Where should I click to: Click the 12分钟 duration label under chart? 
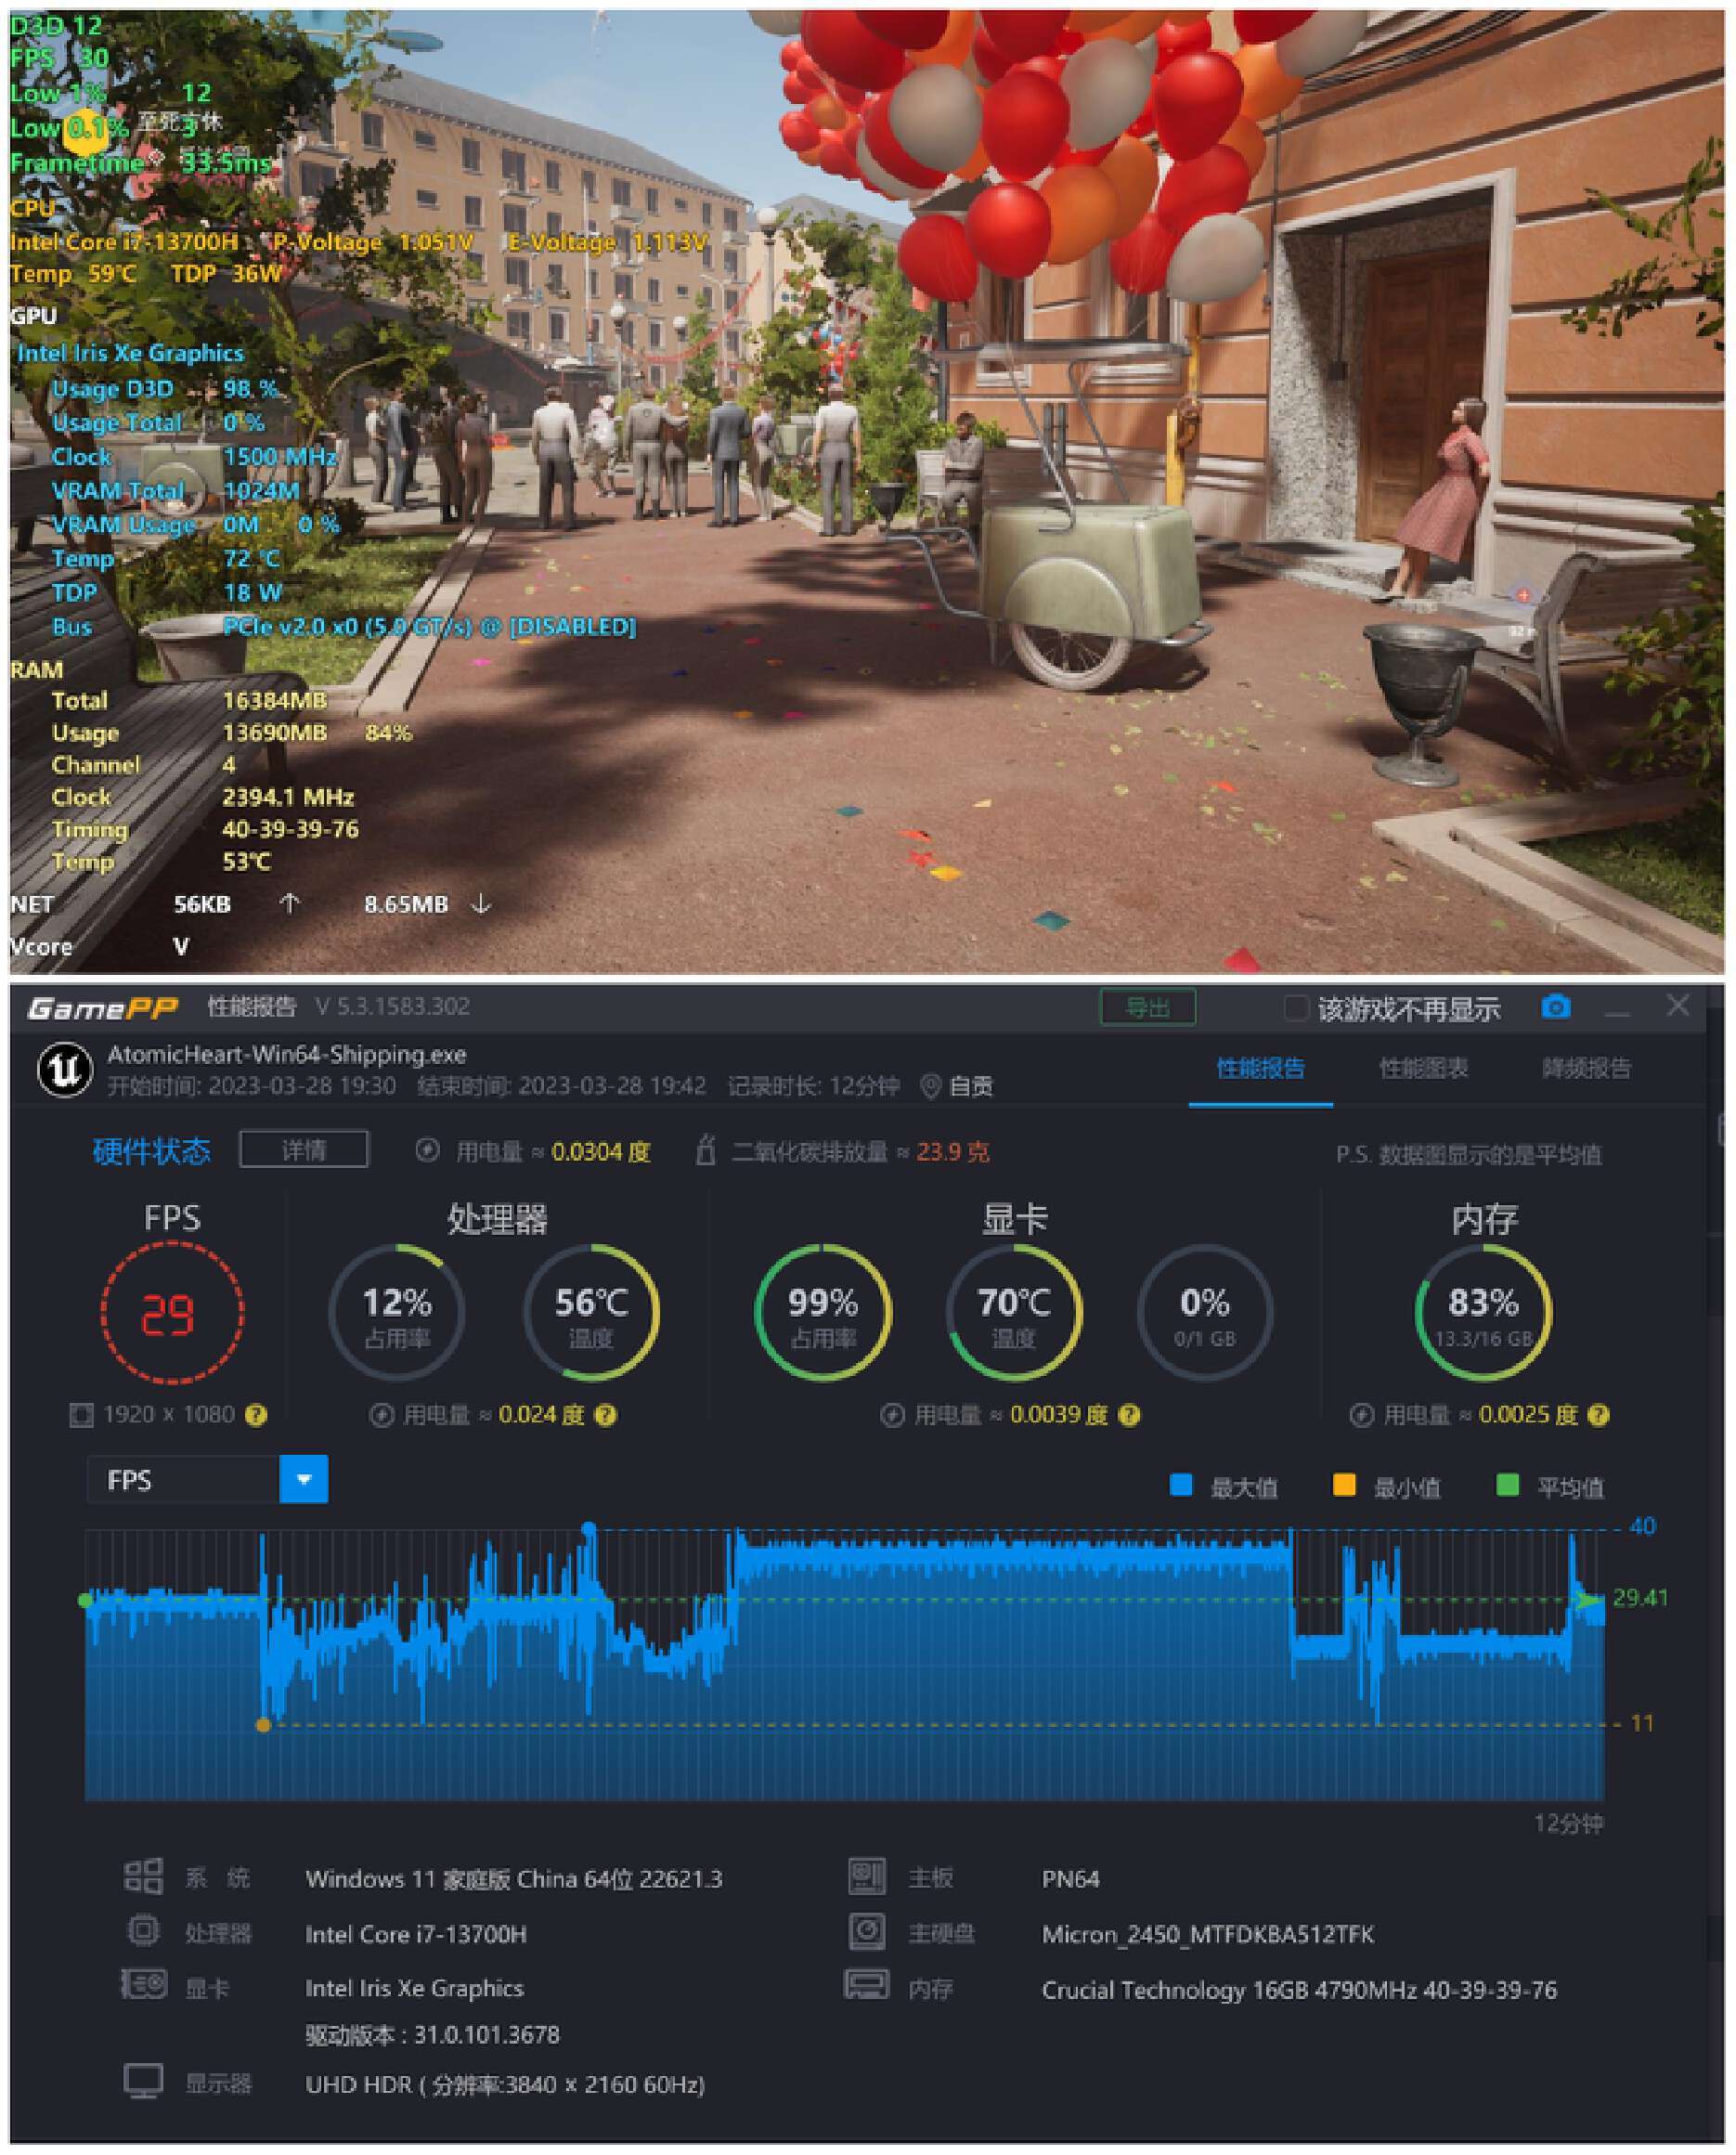[1568, 1824]
